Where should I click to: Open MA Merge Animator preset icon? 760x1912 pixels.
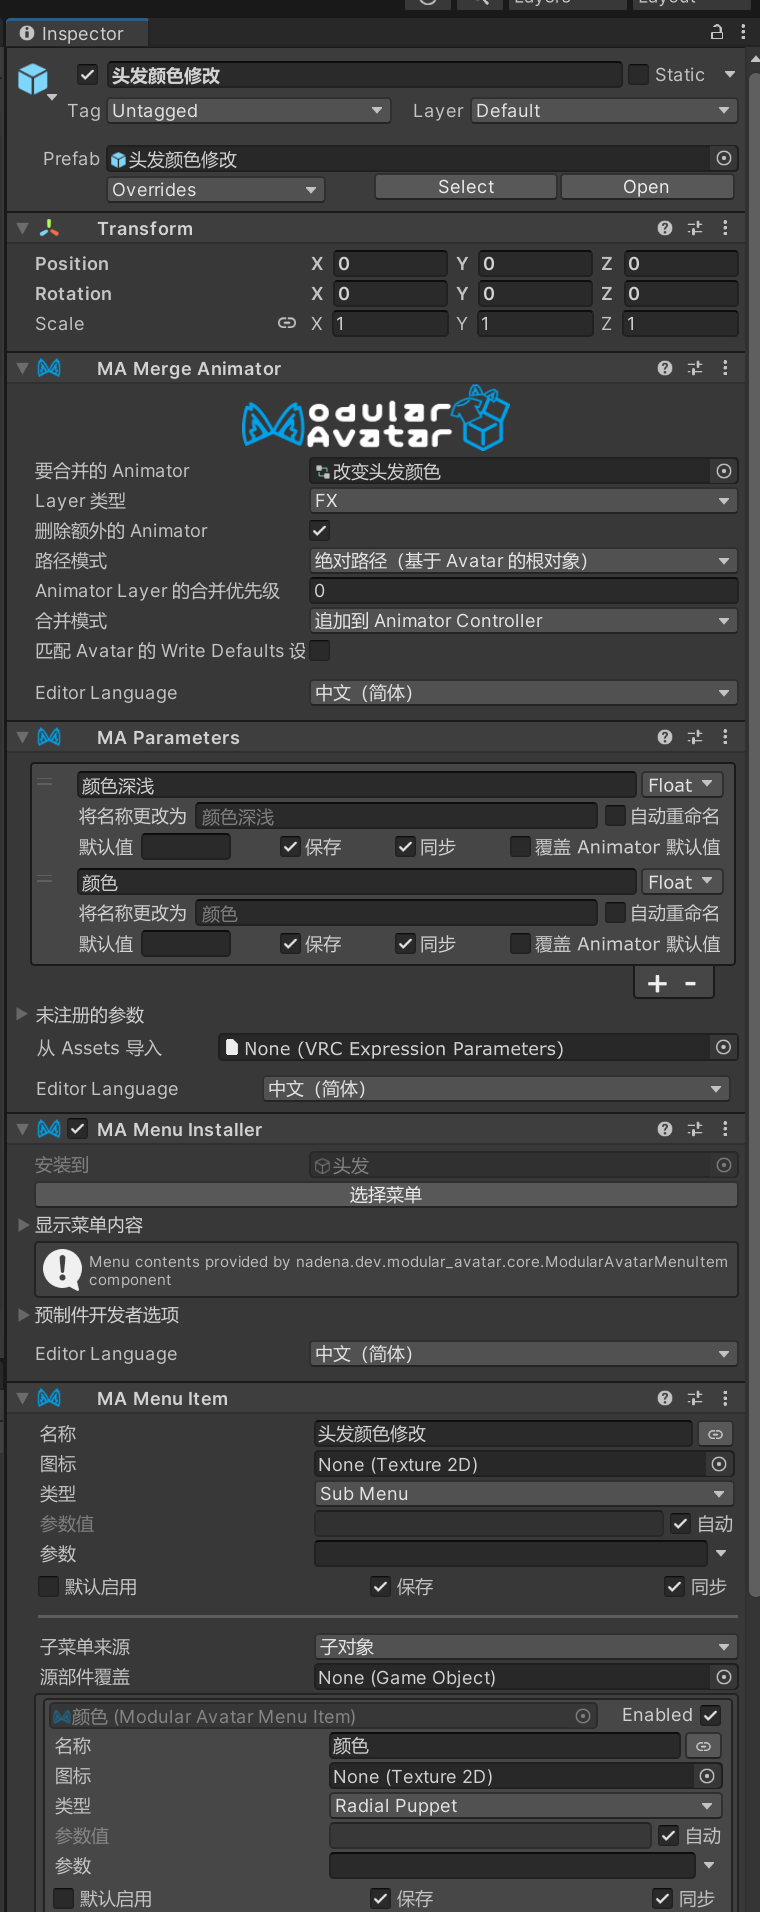(x=695, y=368)
